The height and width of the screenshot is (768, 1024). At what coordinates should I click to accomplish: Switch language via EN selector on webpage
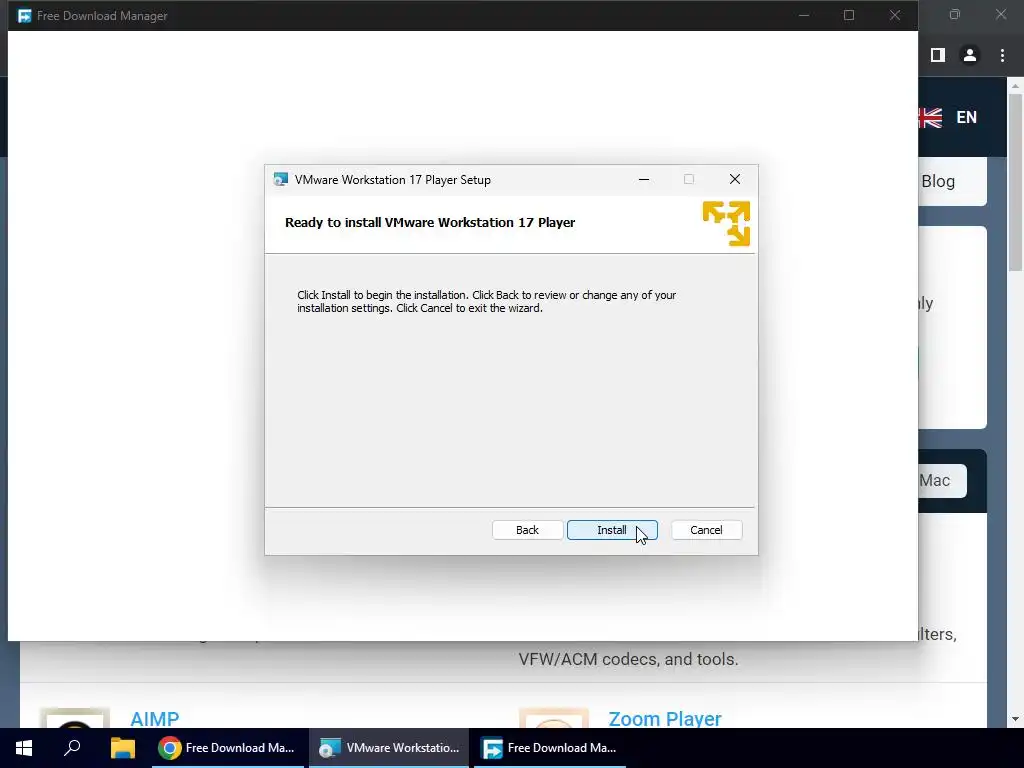point(967,118)
